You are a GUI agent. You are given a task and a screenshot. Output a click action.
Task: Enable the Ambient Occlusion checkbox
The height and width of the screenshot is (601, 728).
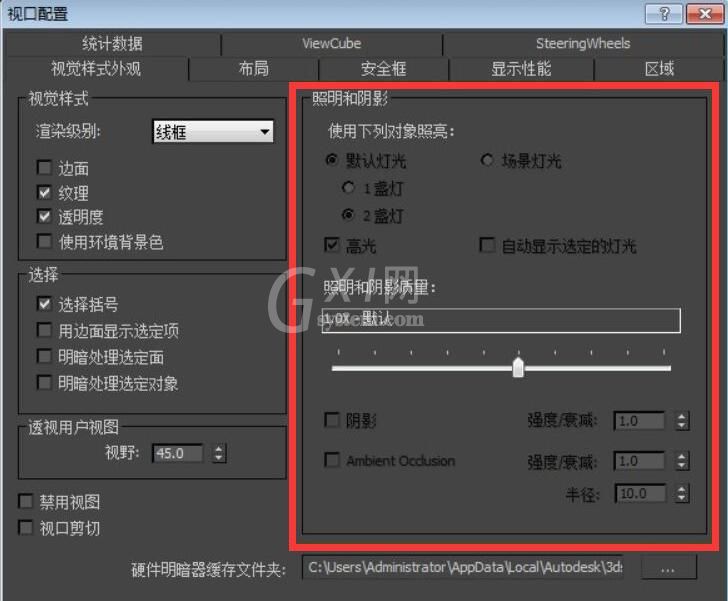coord(332,460)
